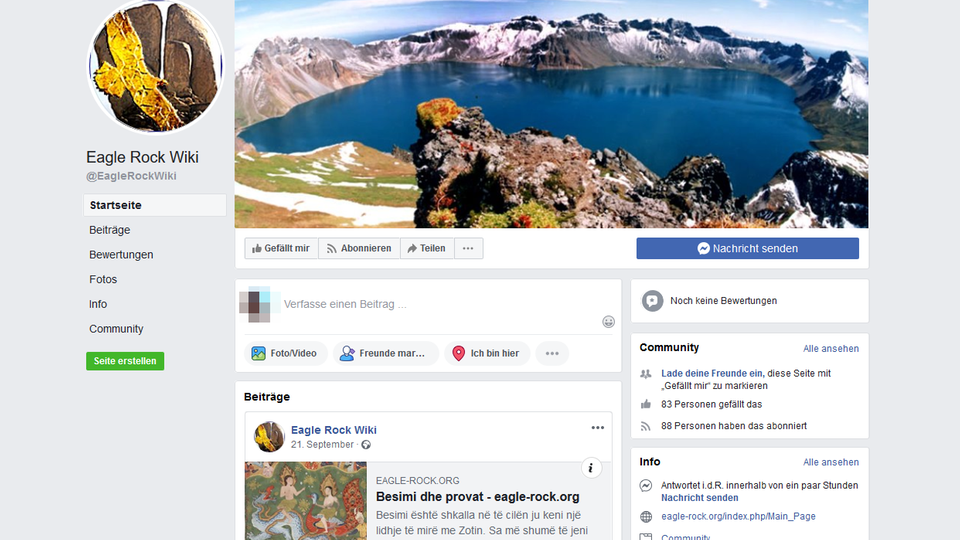Click the Foto/Video button
The width and height of the screenshot is (960, 540).
coord(285,353)
